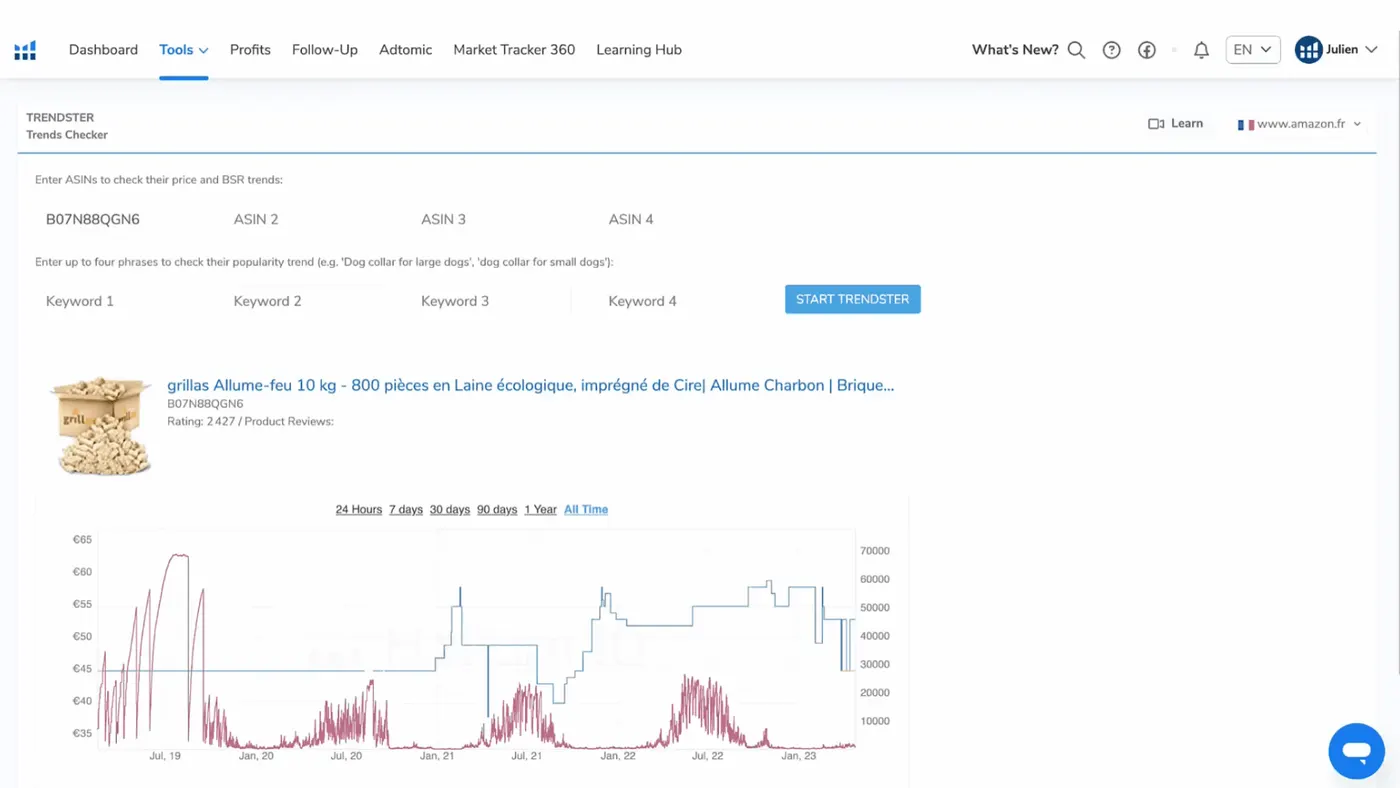
Task: Click the START TRENDSTER button
Action: coord(853,299)
